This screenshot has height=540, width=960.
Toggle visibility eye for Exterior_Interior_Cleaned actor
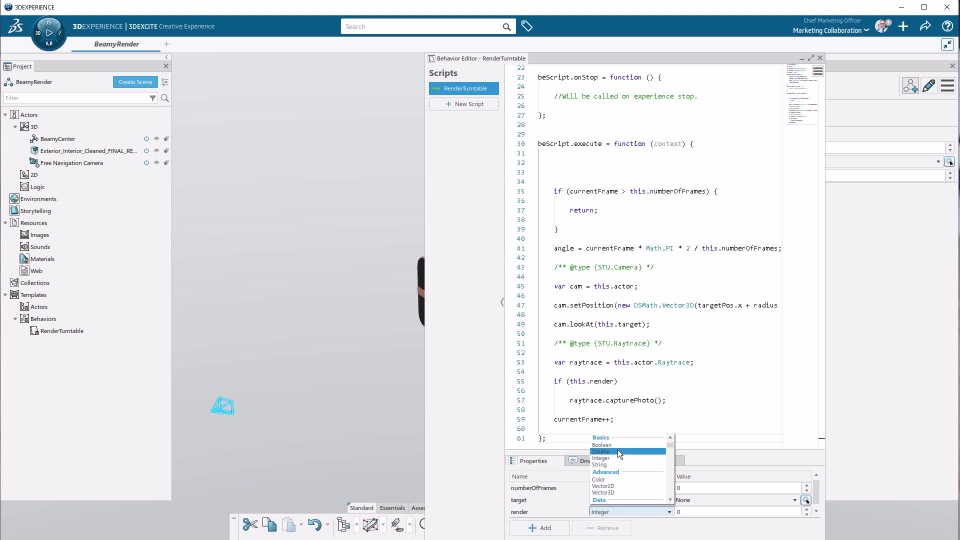click(x=156, y=151)
